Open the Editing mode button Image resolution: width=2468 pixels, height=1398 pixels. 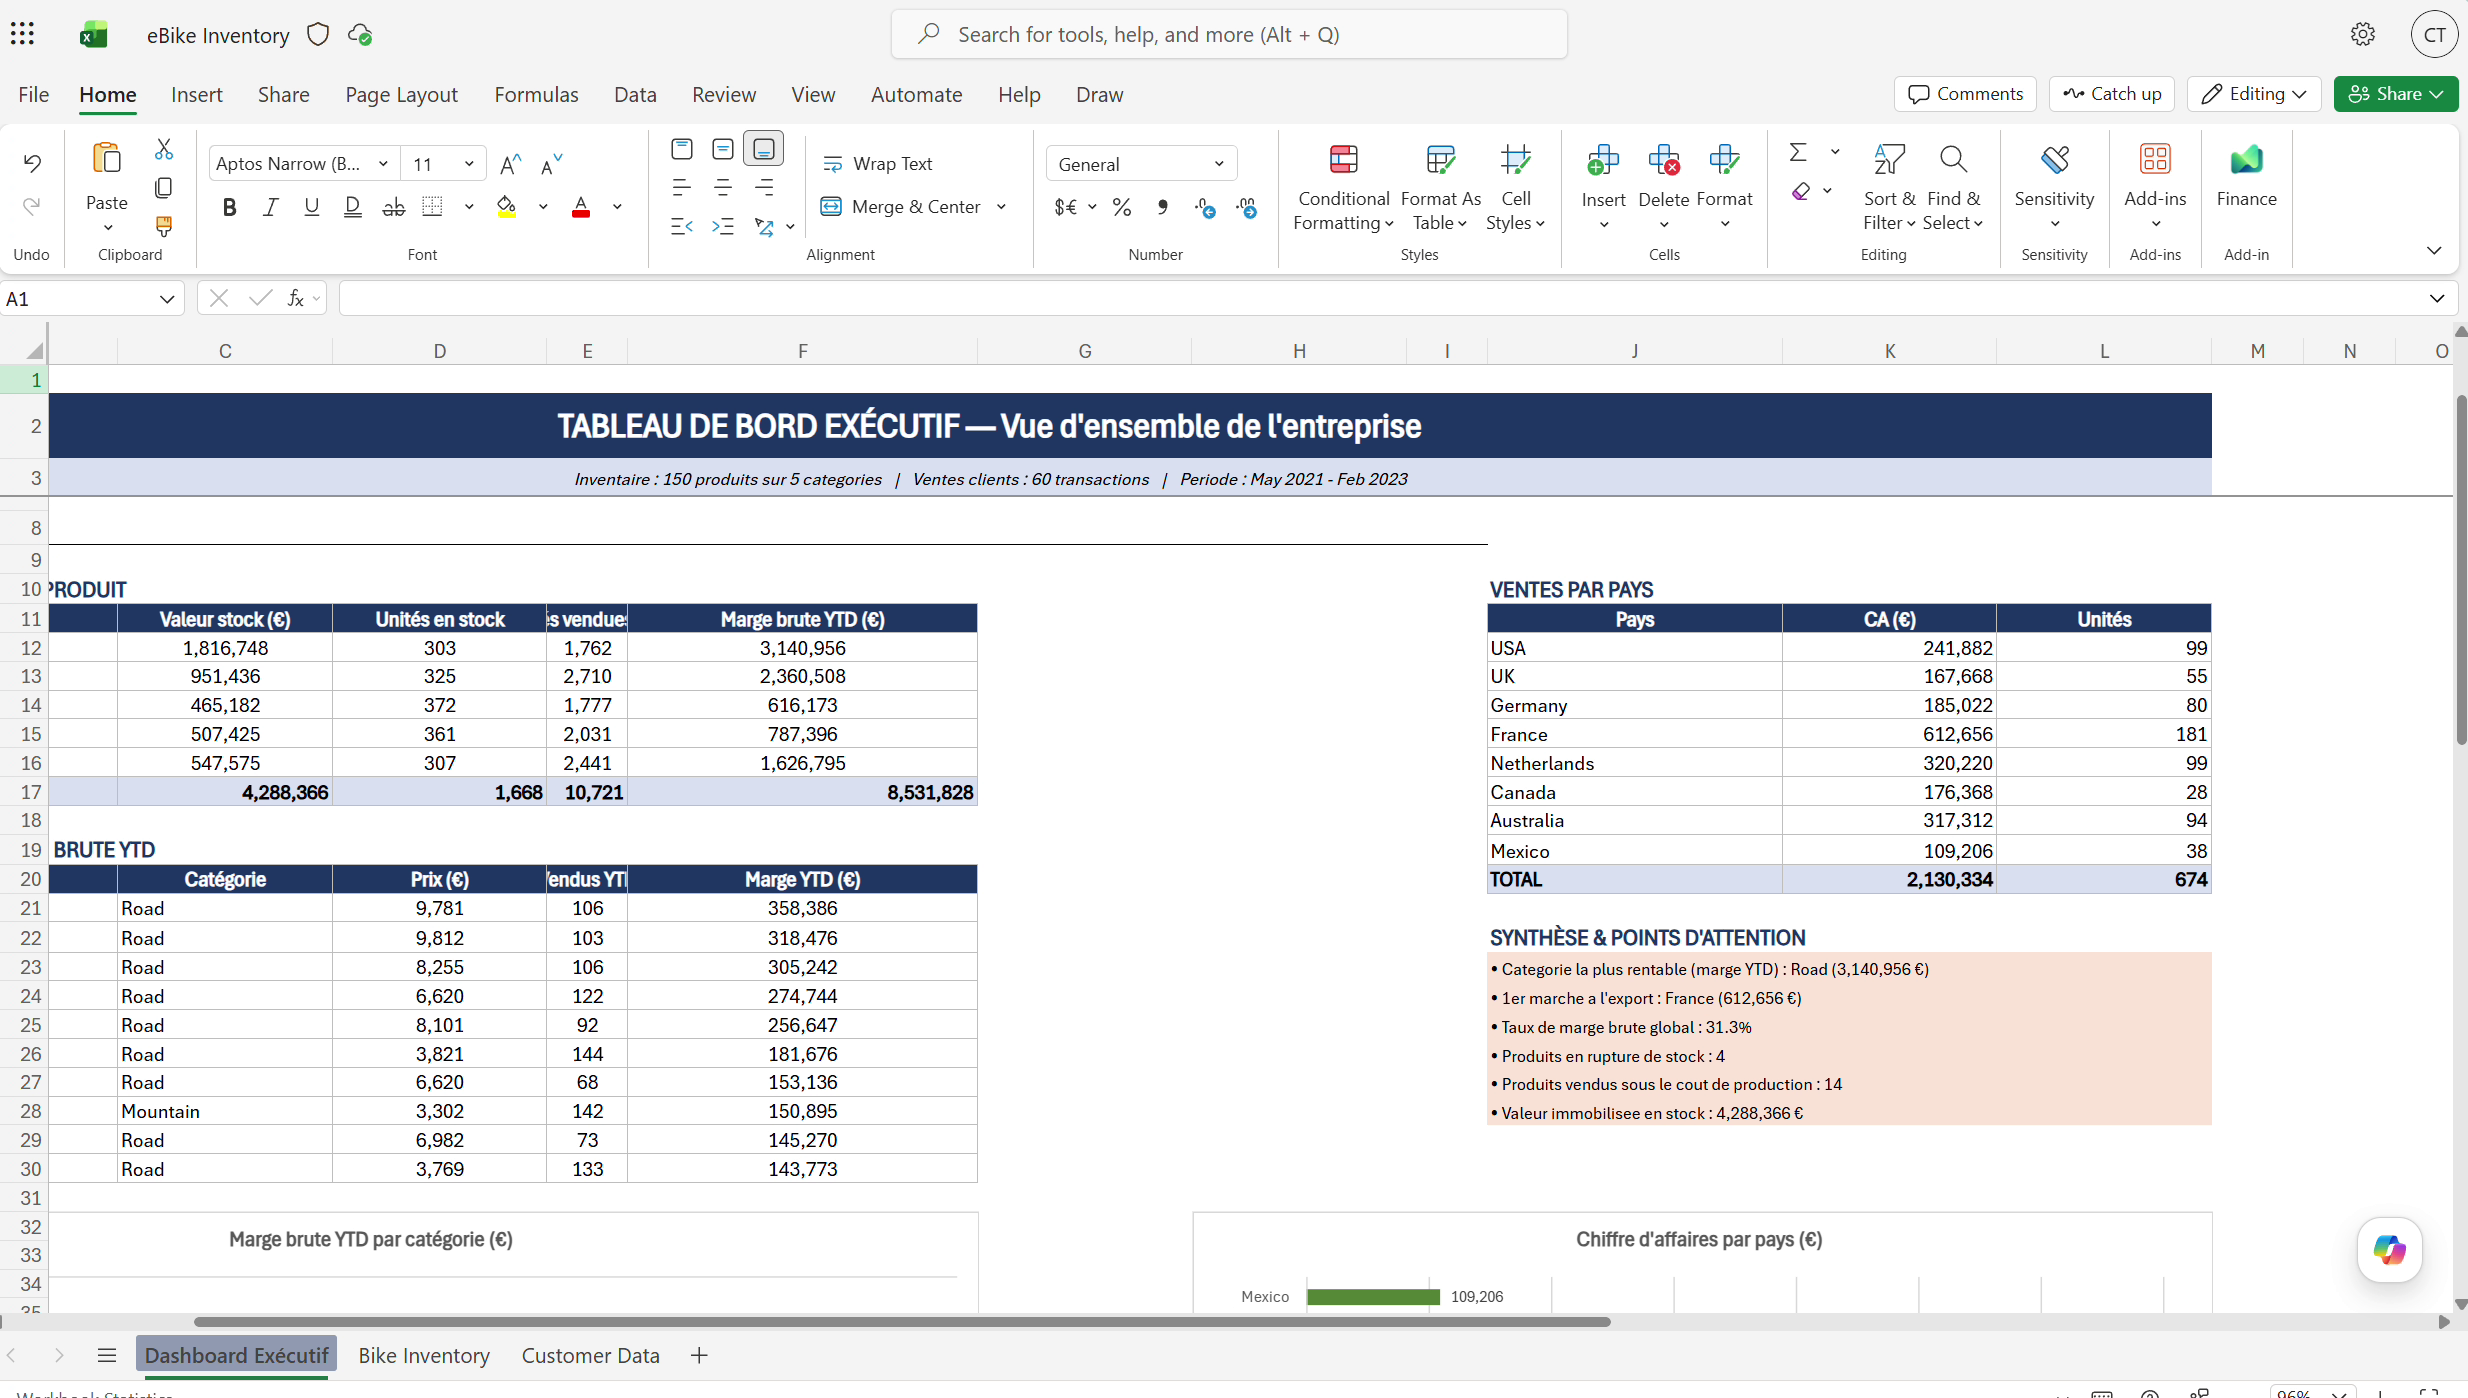(2253, 94)
